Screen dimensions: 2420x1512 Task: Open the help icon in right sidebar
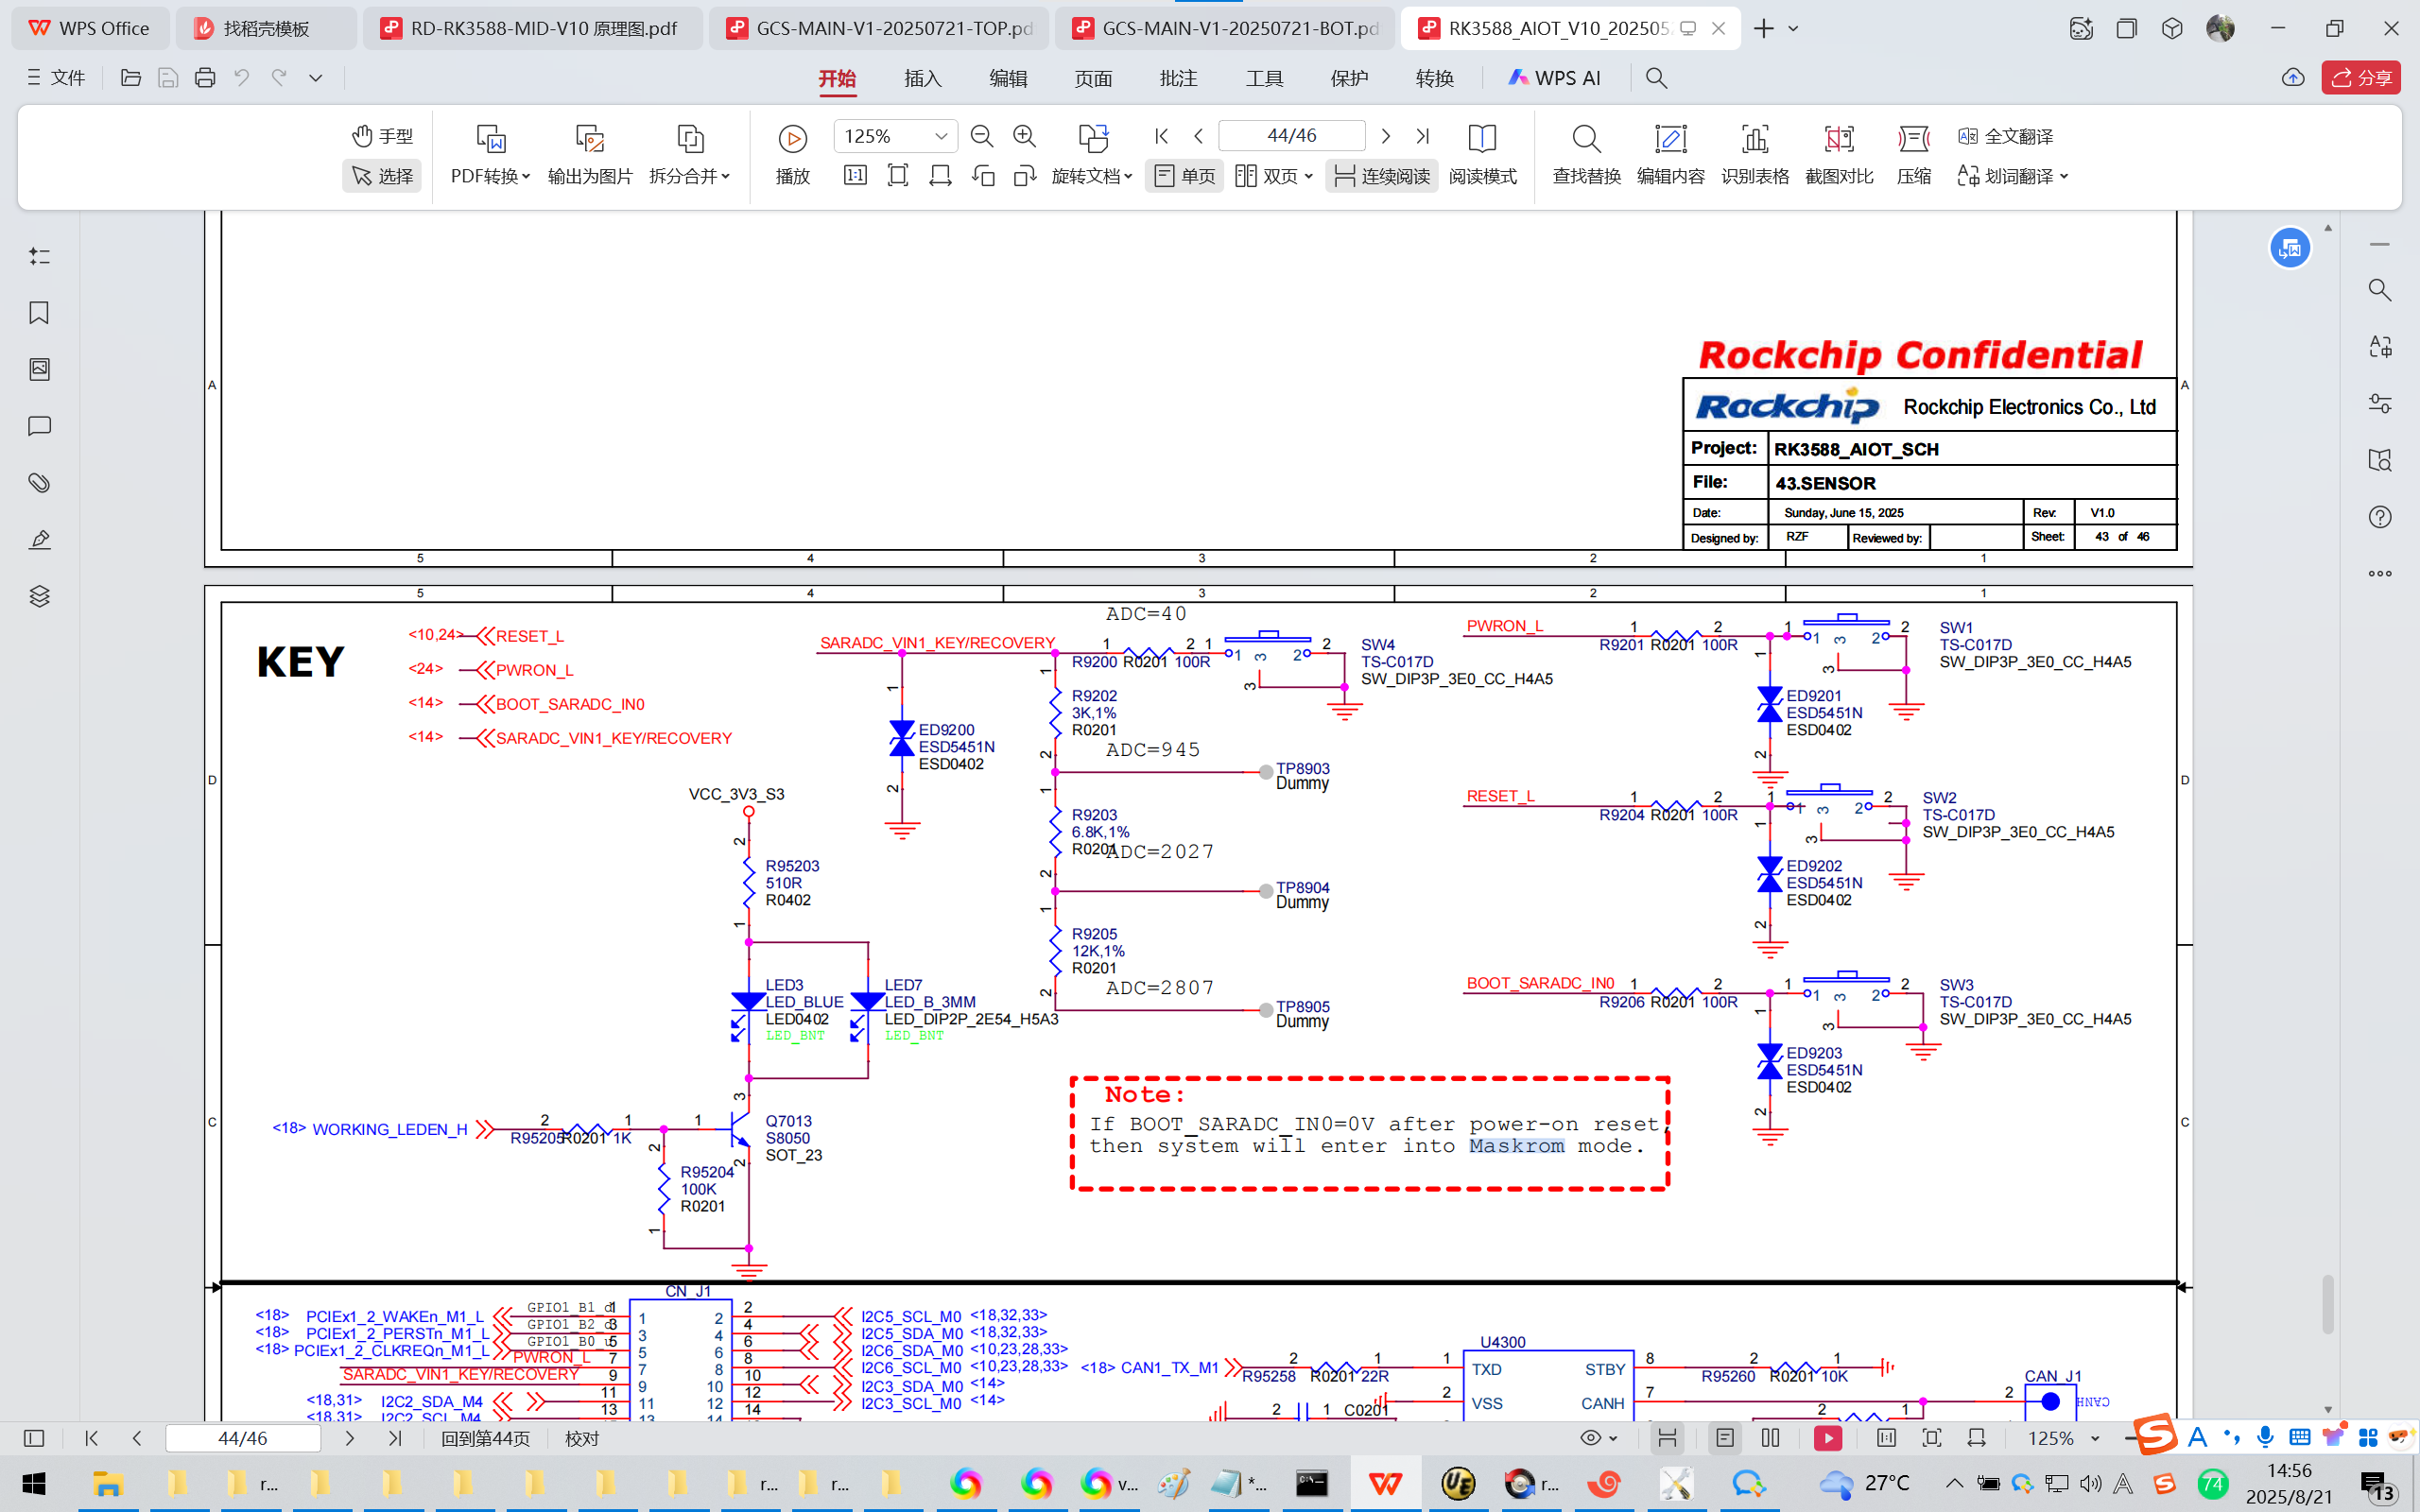(2380, 517)
